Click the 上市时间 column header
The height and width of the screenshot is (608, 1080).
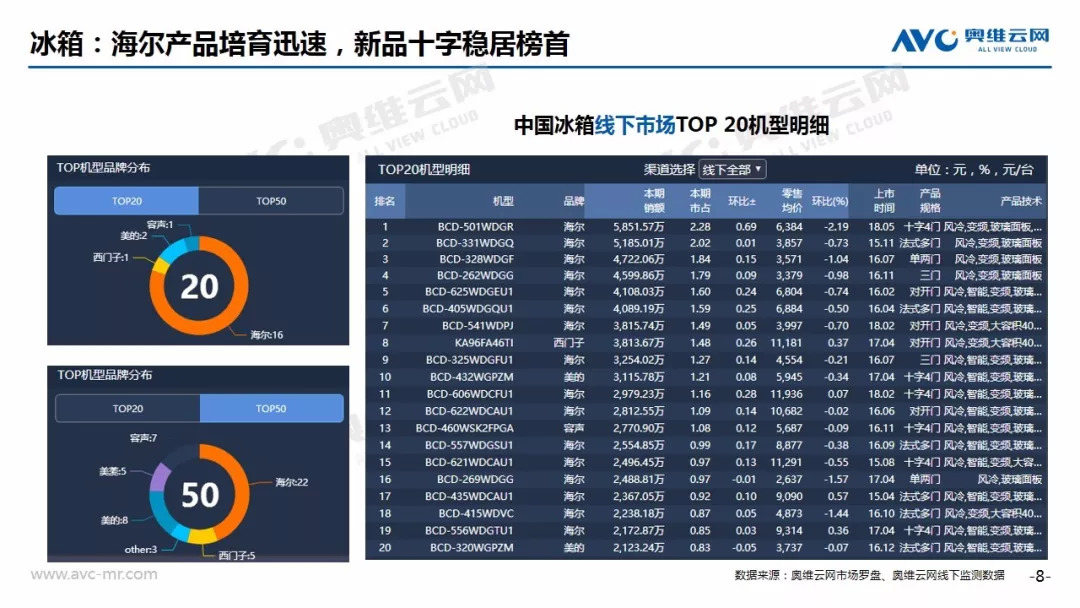click(884, 201)
